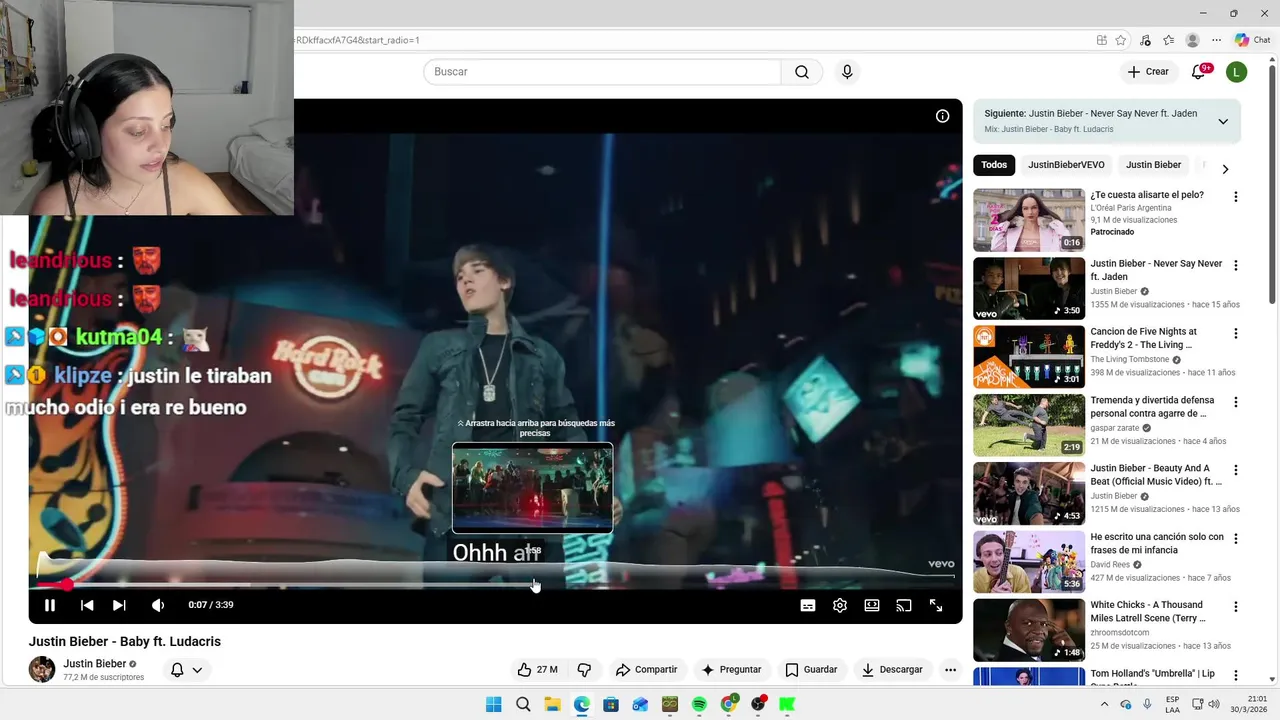Go to the previous video
1280x720 pixels.
87,605
